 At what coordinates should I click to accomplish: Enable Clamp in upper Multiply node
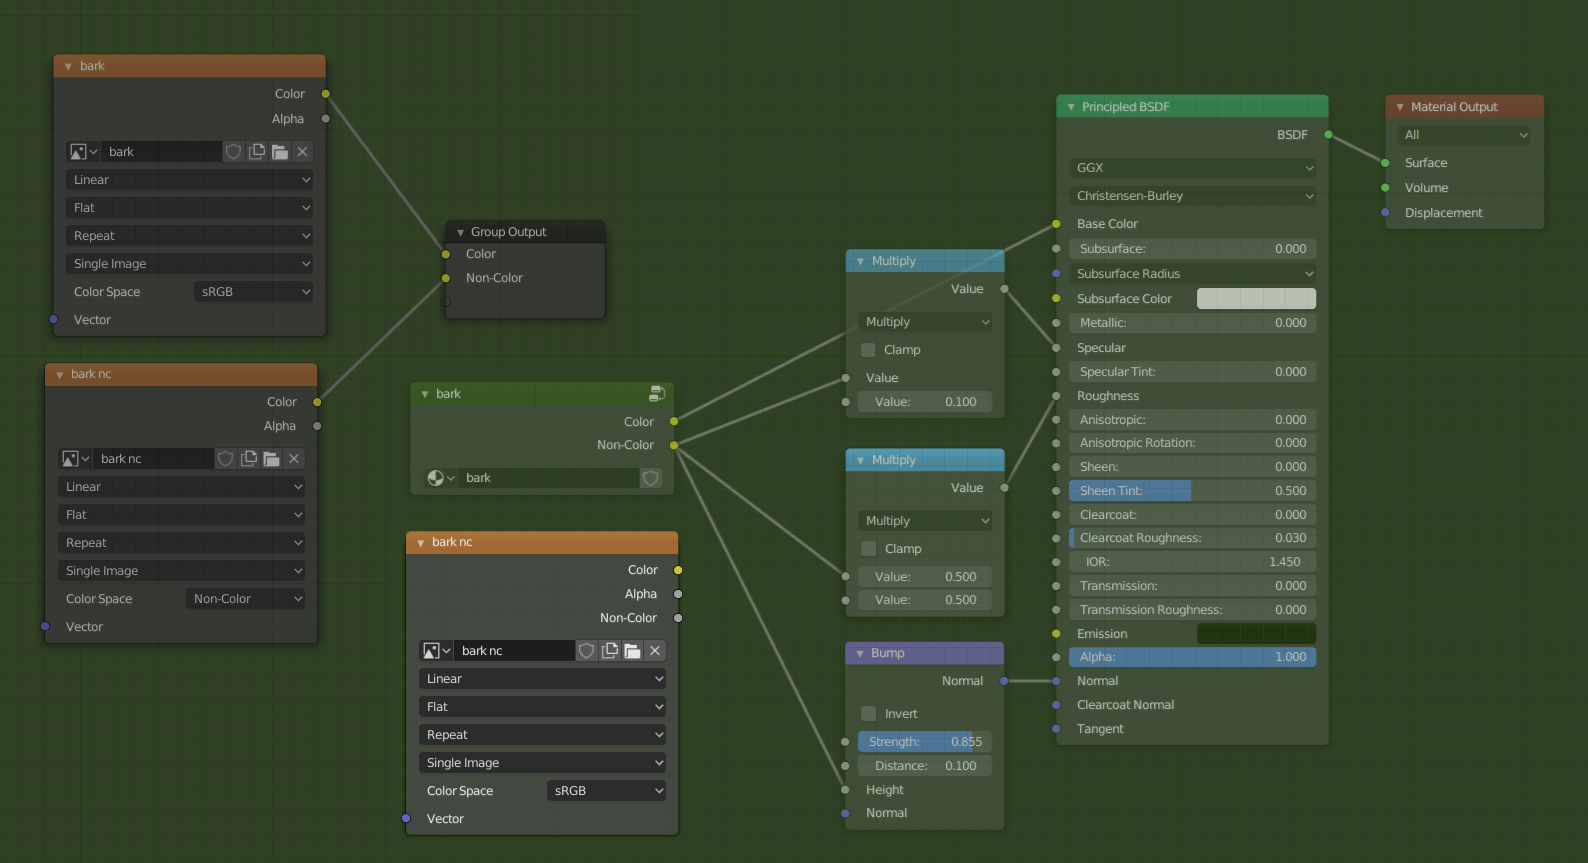(x=868, y=350)
